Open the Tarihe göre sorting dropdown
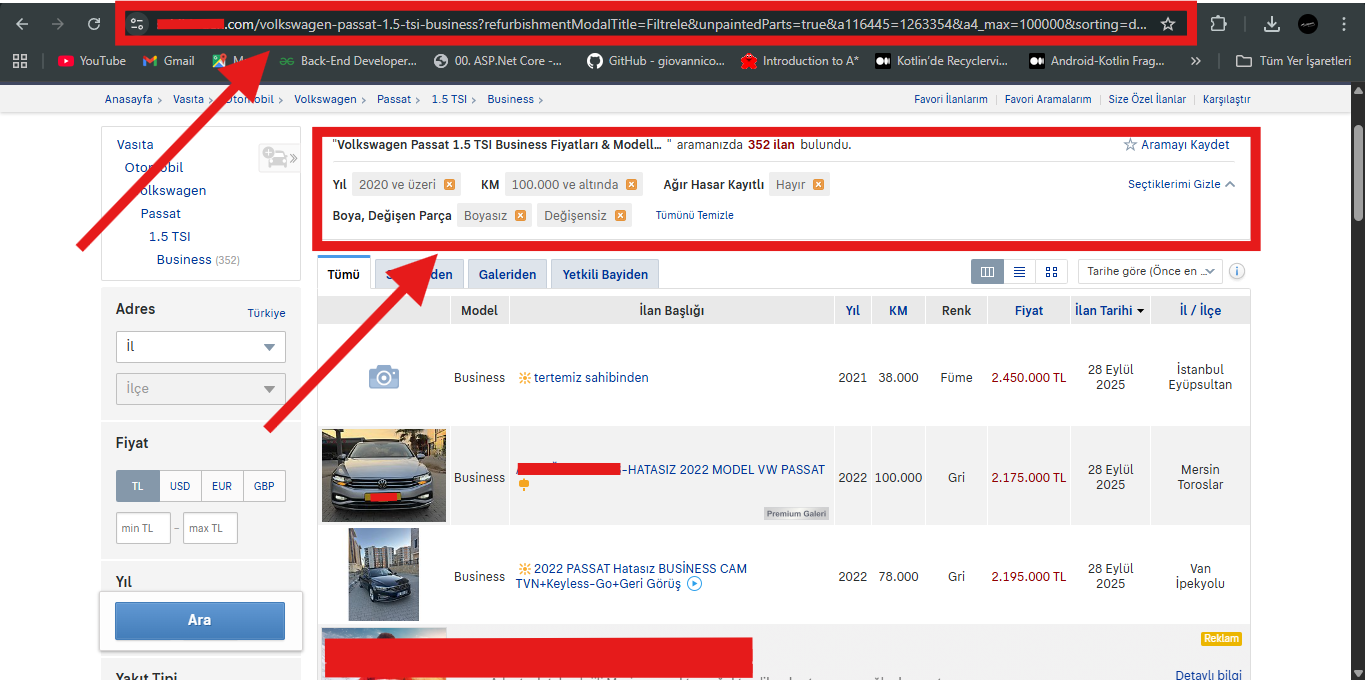Image resolution: width=1365 pixels, height=680 pixels. click(x=1149, y=271)
